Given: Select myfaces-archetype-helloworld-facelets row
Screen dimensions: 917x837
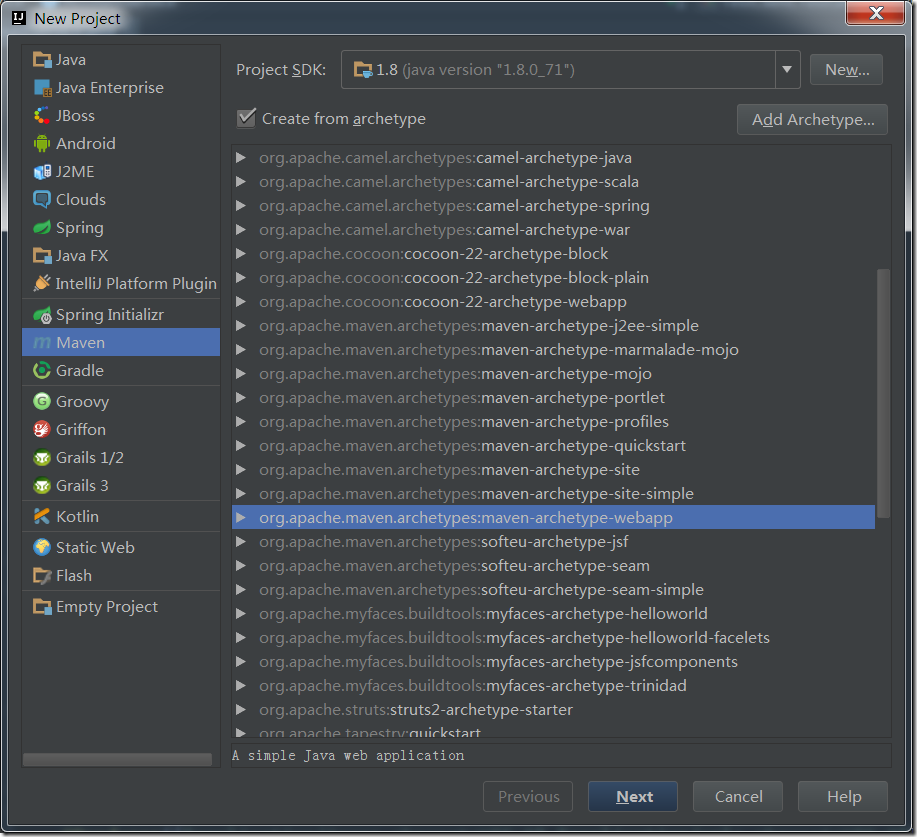Looking at the screenshot, I should coord(553,637).
